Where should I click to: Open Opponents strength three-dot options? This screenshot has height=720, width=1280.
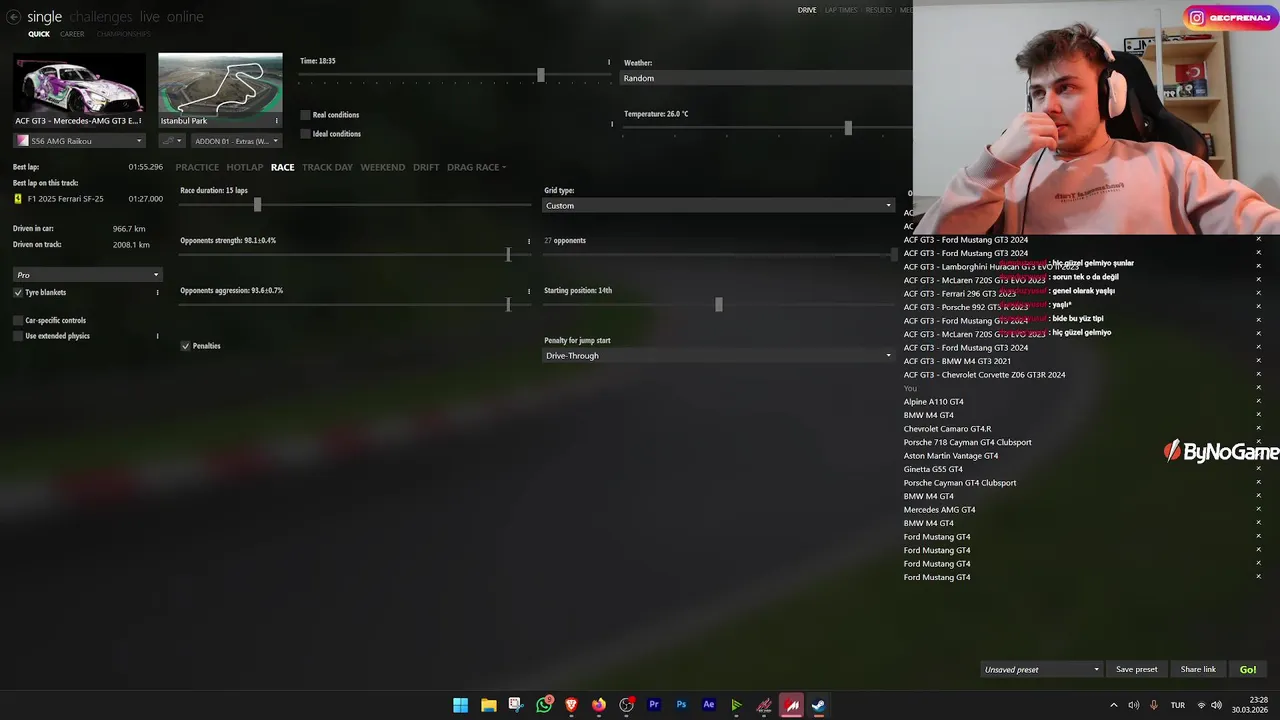point(529,241)
